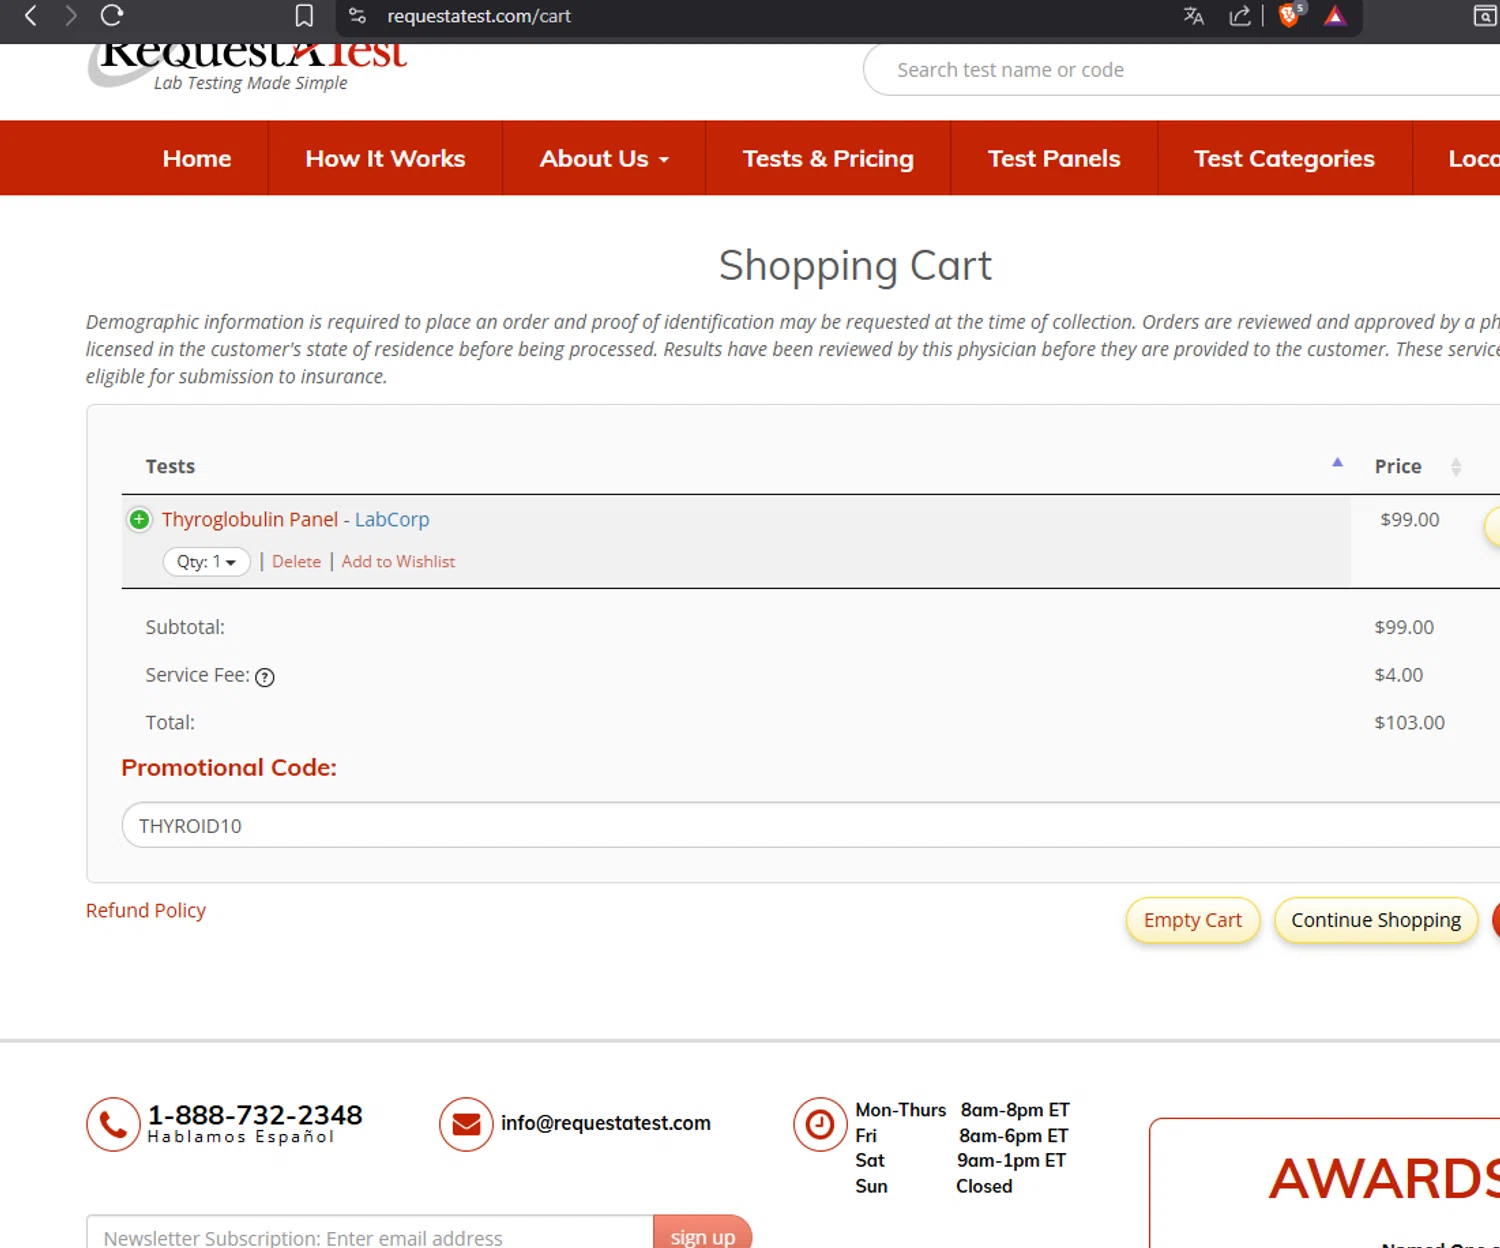Share this page via the share icon
Screen dimensions: 1500x1248
tap(1240, 16)
